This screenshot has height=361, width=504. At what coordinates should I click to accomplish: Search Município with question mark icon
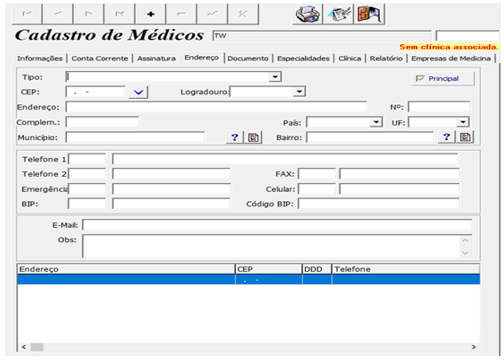235,137
